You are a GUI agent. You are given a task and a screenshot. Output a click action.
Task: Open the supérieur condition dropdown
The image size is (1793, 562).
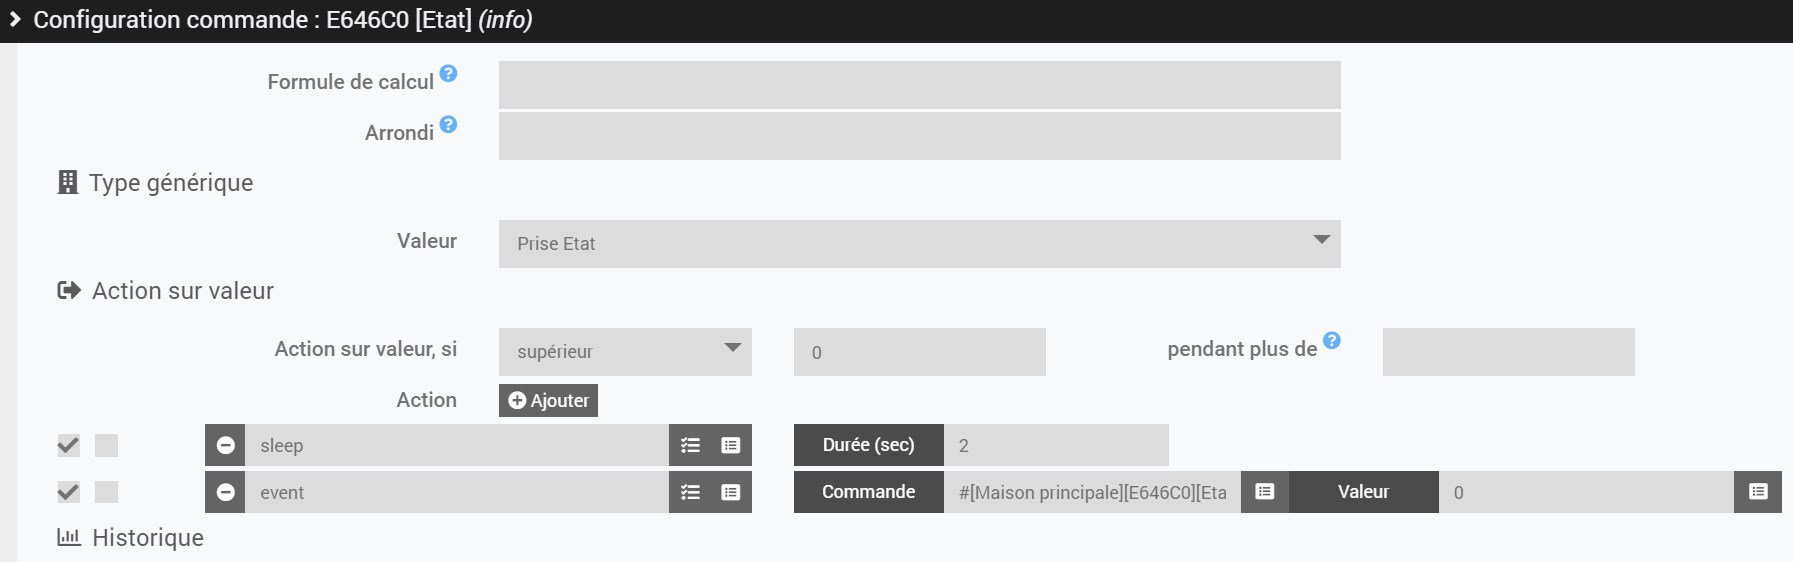625,352
